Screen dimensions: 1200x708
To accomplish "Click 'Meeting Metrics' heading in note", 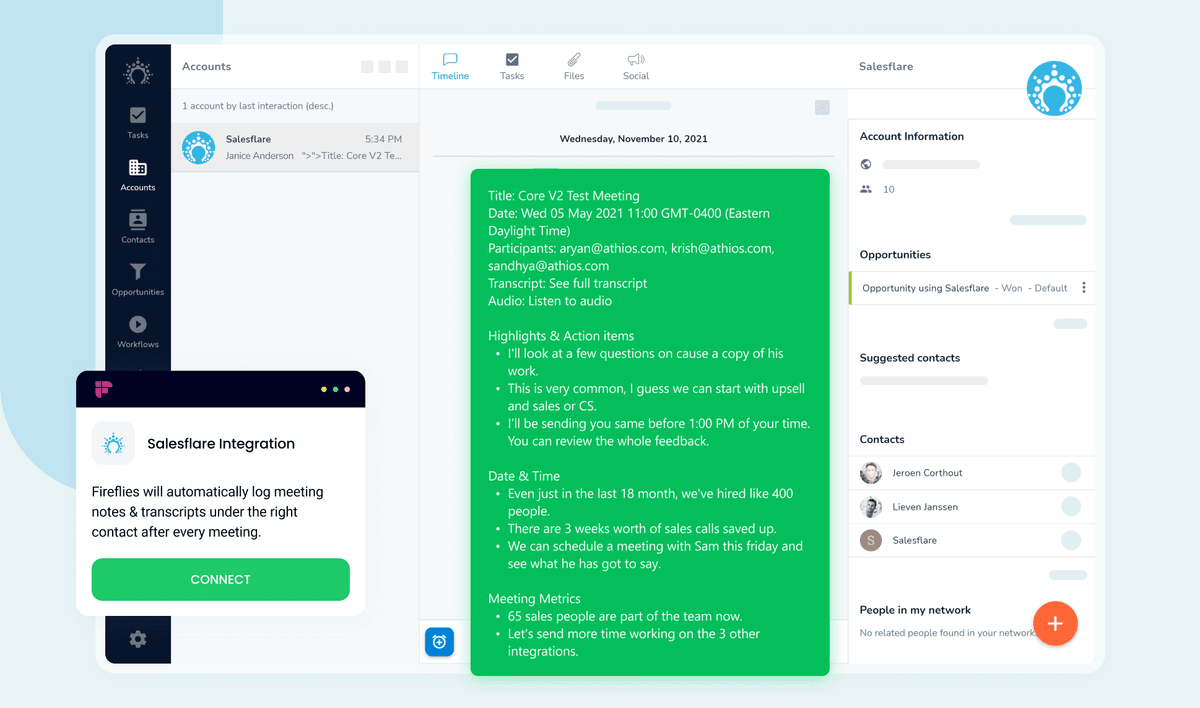I will (x=534, y=598).
